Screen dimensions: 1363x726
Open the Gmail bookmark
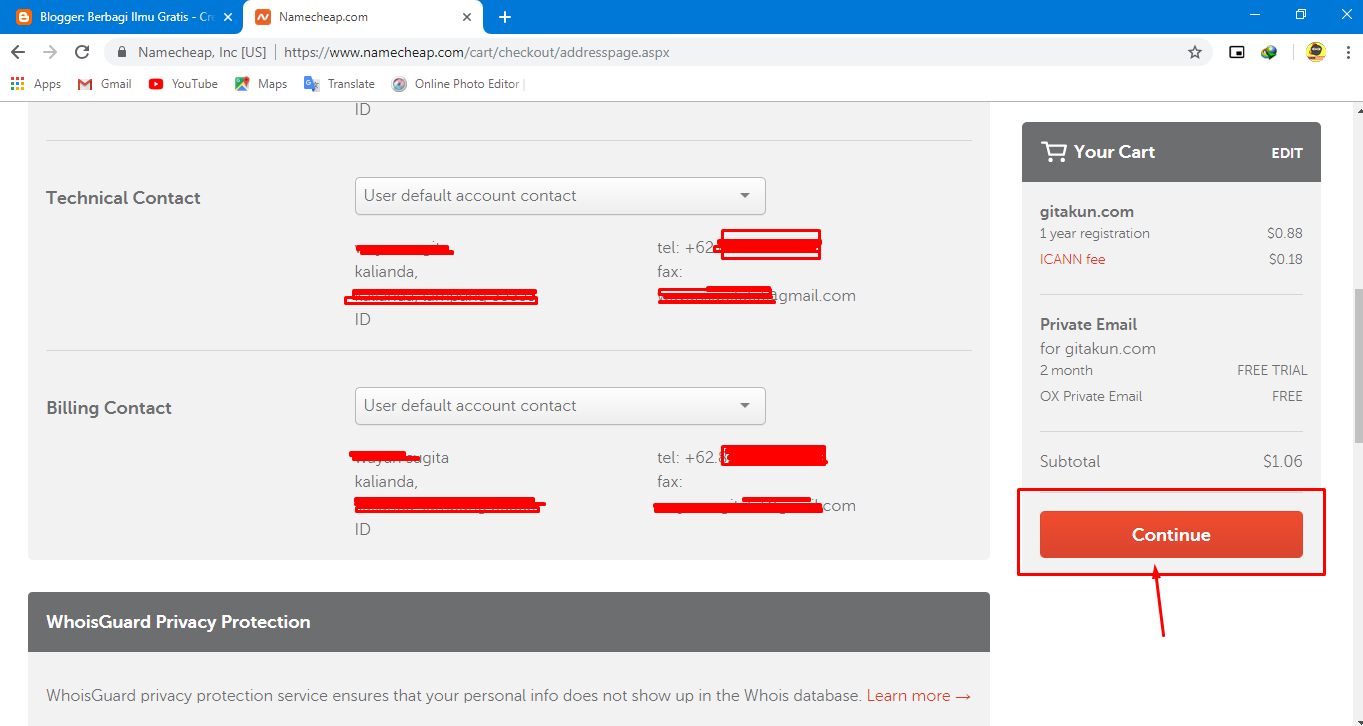coord(105,84)
